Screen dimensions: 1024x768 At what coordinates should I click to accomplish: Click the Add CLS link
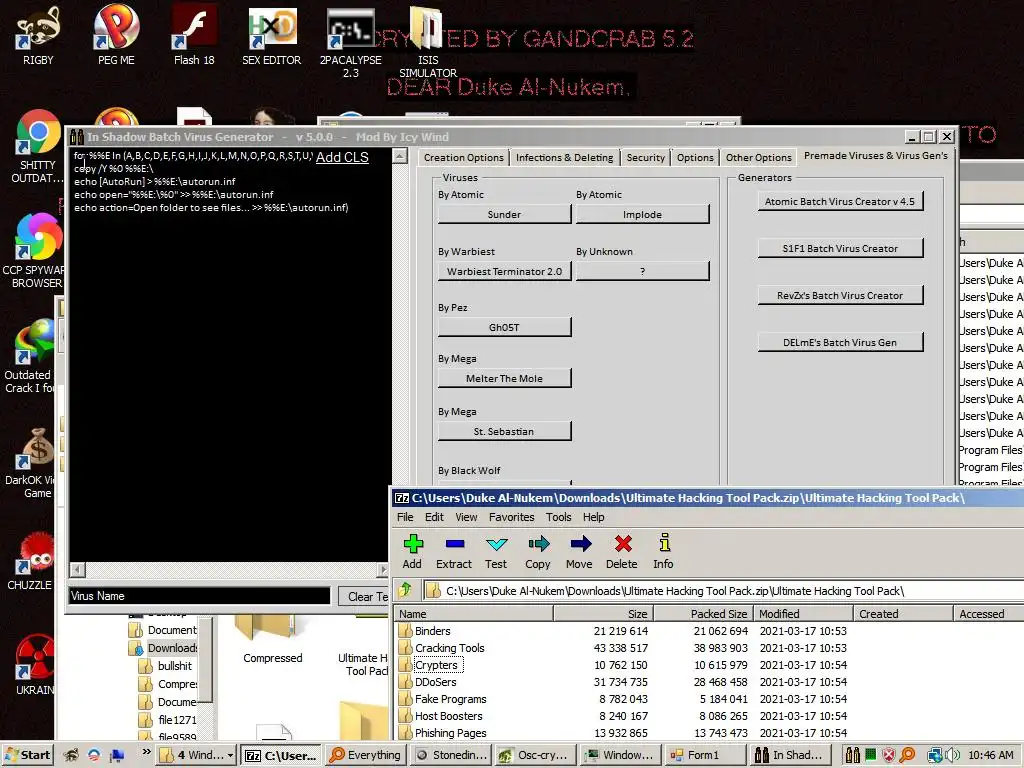tap(342, 157)
